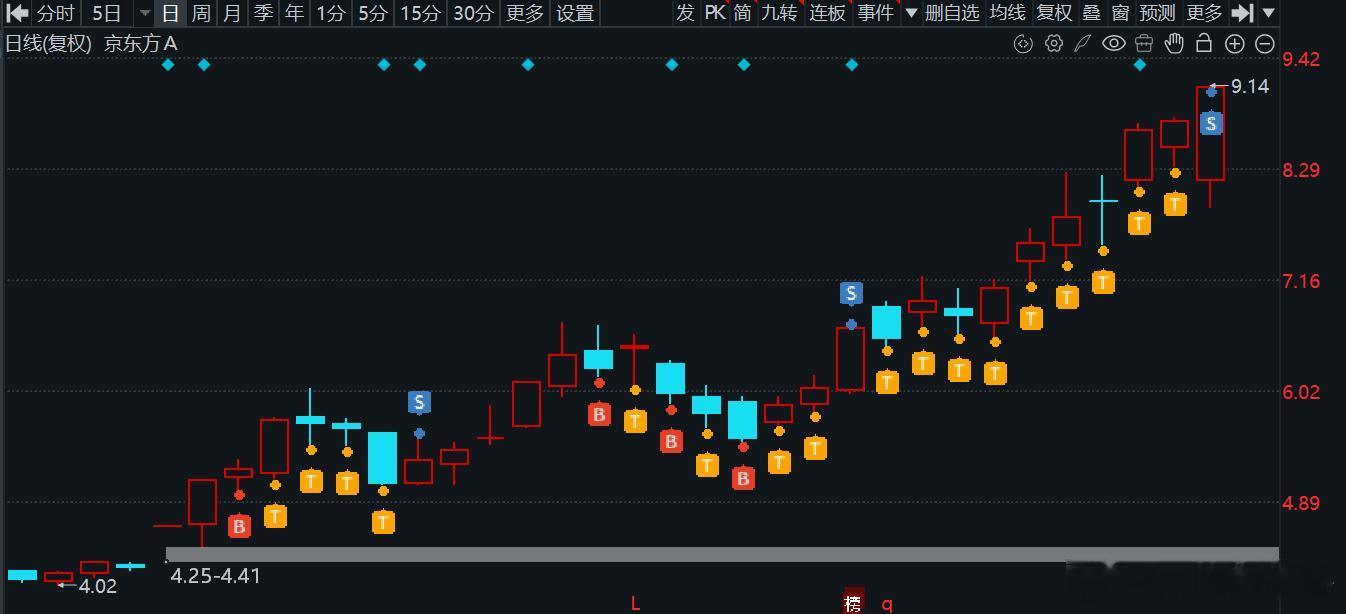Expand the dropdown arrow after 事件
Image resolution: width=1346 pixels, height=614 pixels.
pyautogui.click(x=911, y=13)
